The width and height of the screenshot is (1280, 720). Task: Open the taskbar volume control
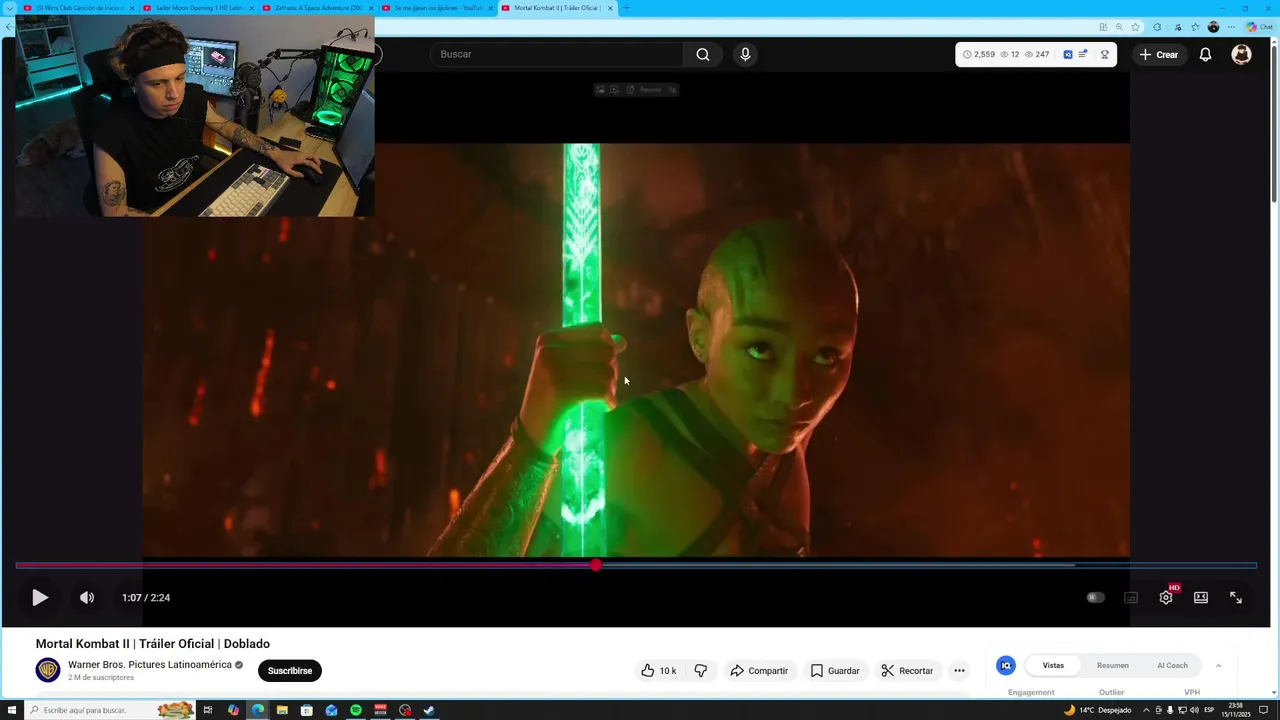tap(1194, 710)
